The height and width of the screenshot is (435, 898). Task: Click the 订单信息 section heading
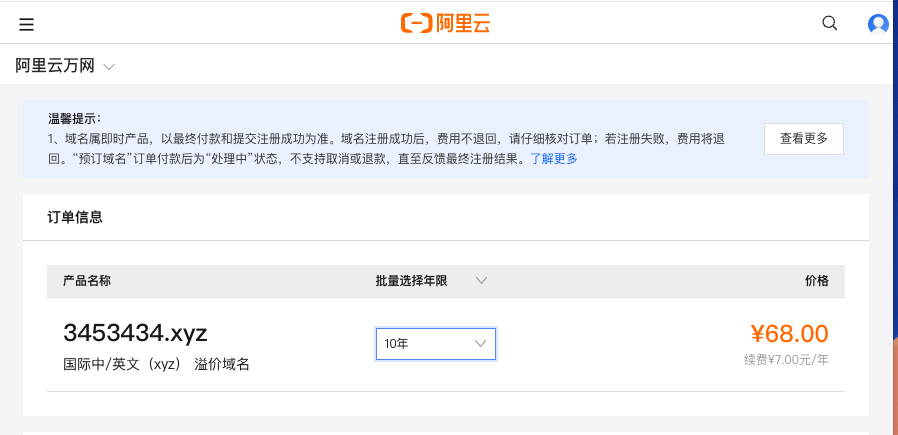(74, 217)
